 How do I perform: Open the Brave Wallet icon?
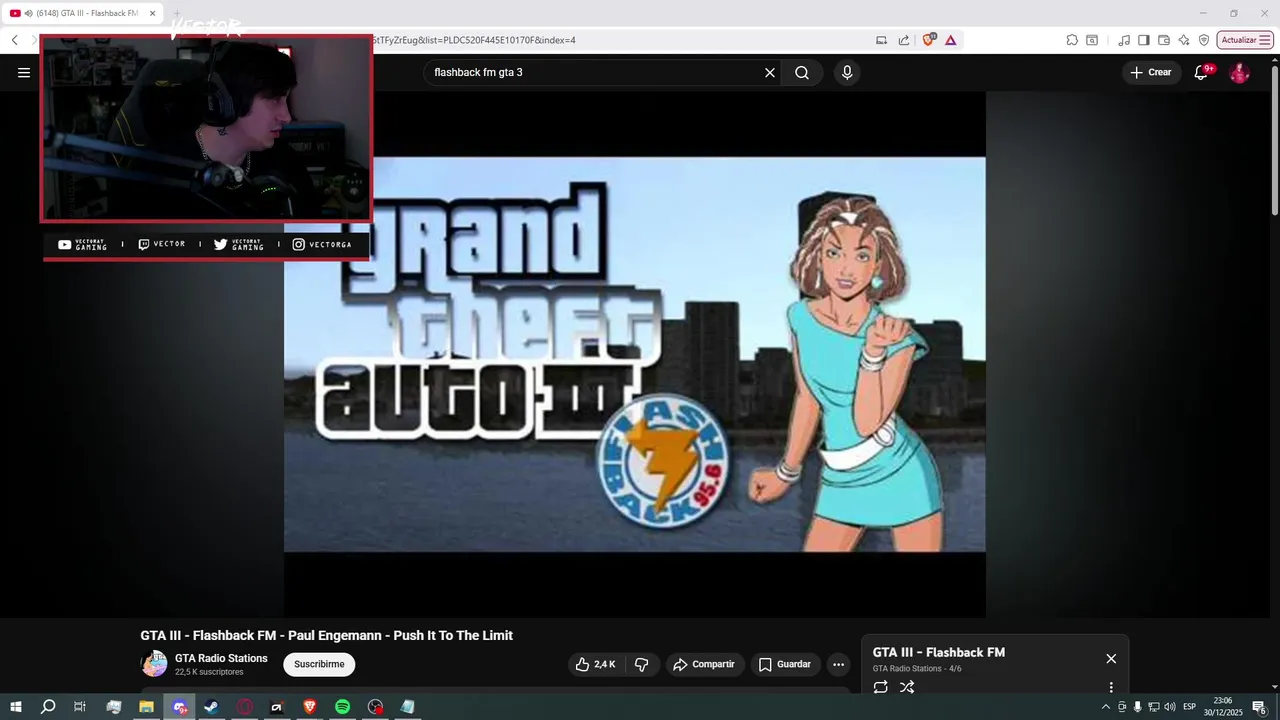pyautogui.click(x=1164, y=40)
